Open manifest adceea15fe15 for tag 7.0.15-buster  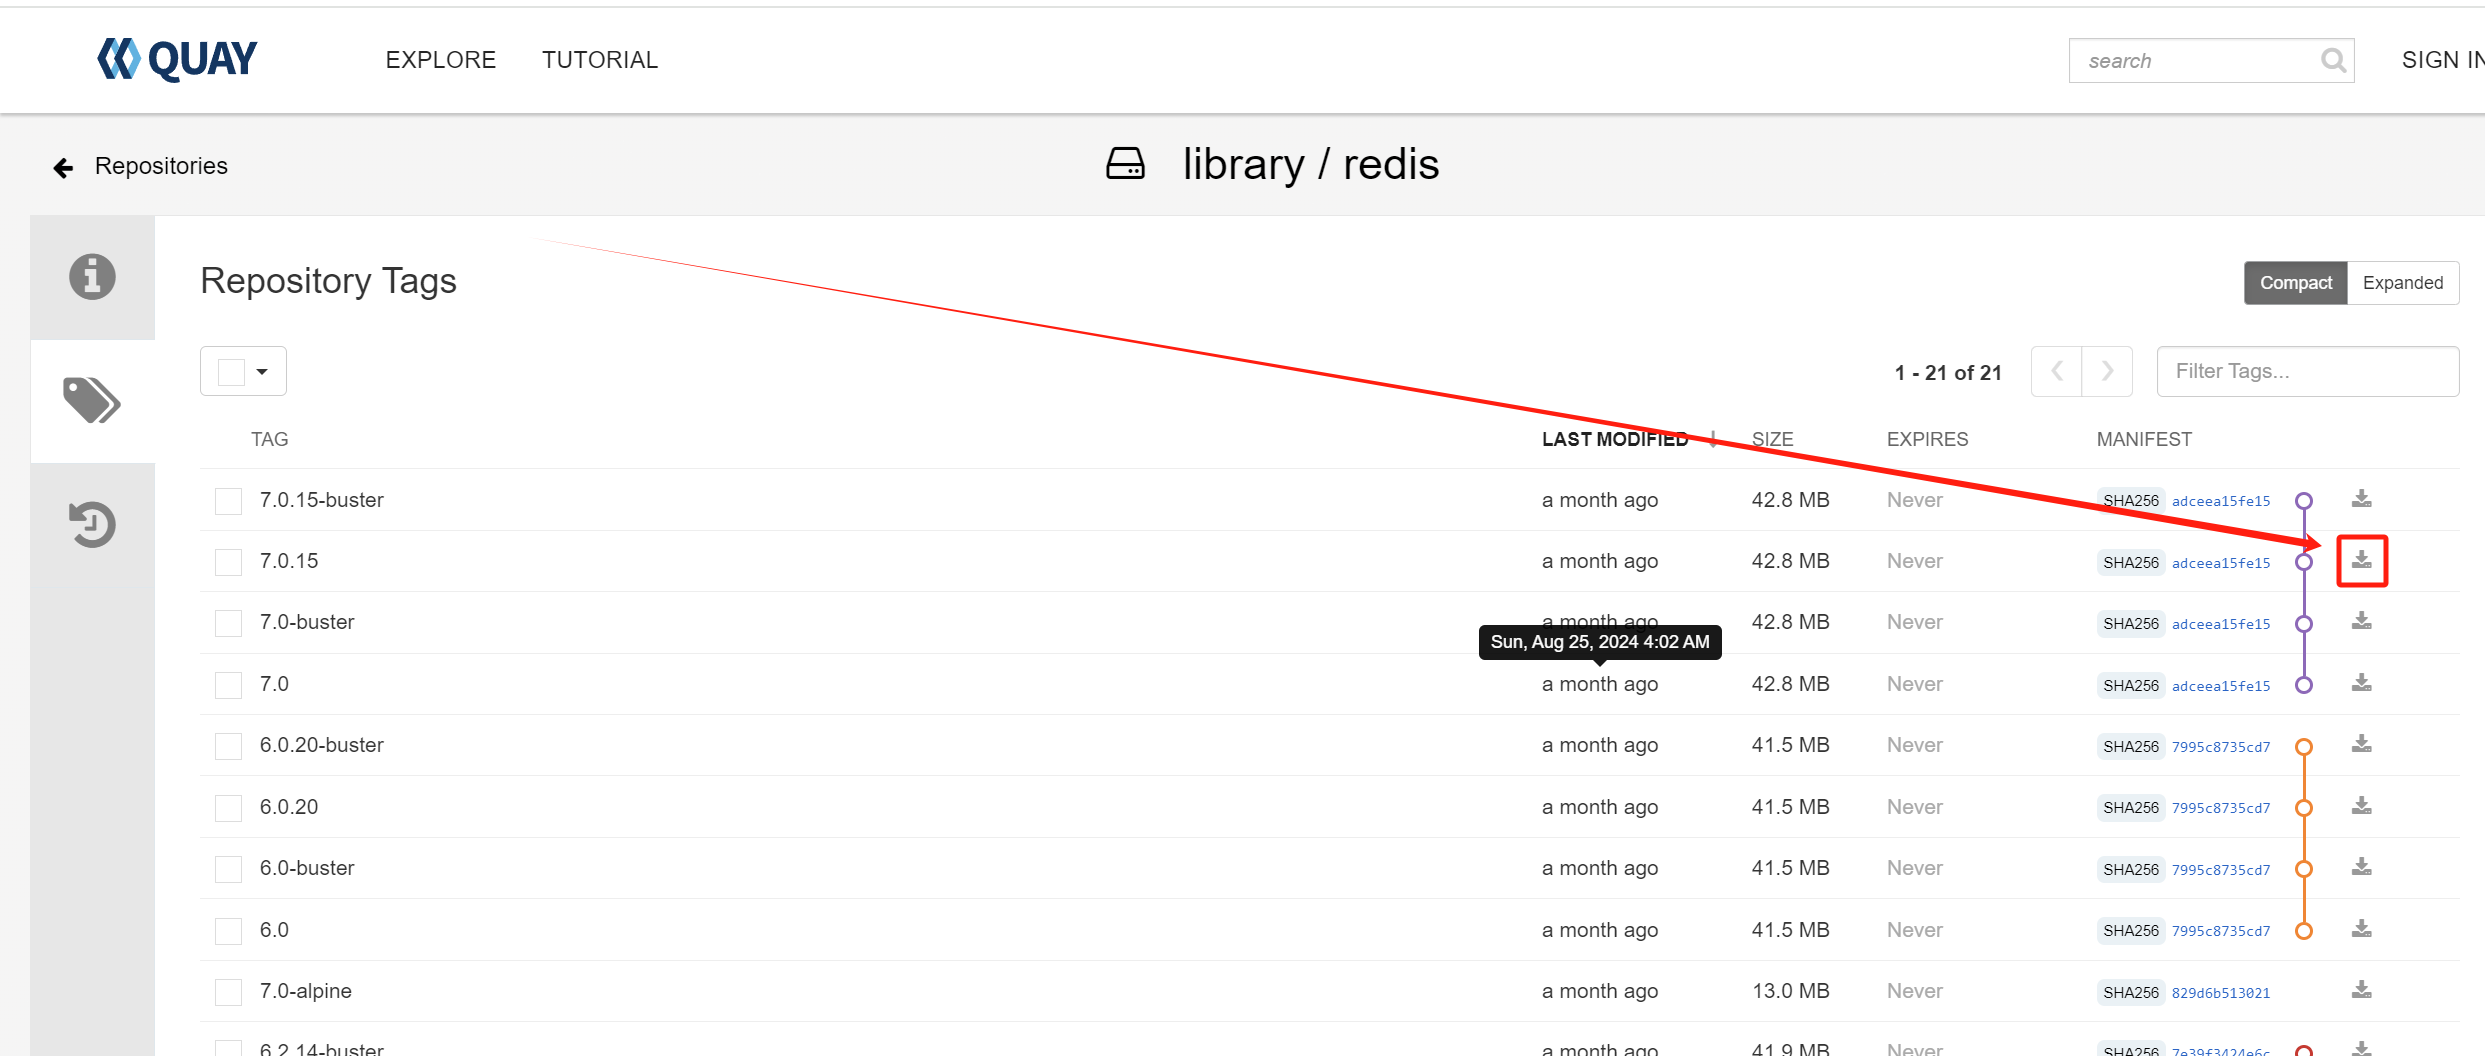click(x=2220, y=501)
